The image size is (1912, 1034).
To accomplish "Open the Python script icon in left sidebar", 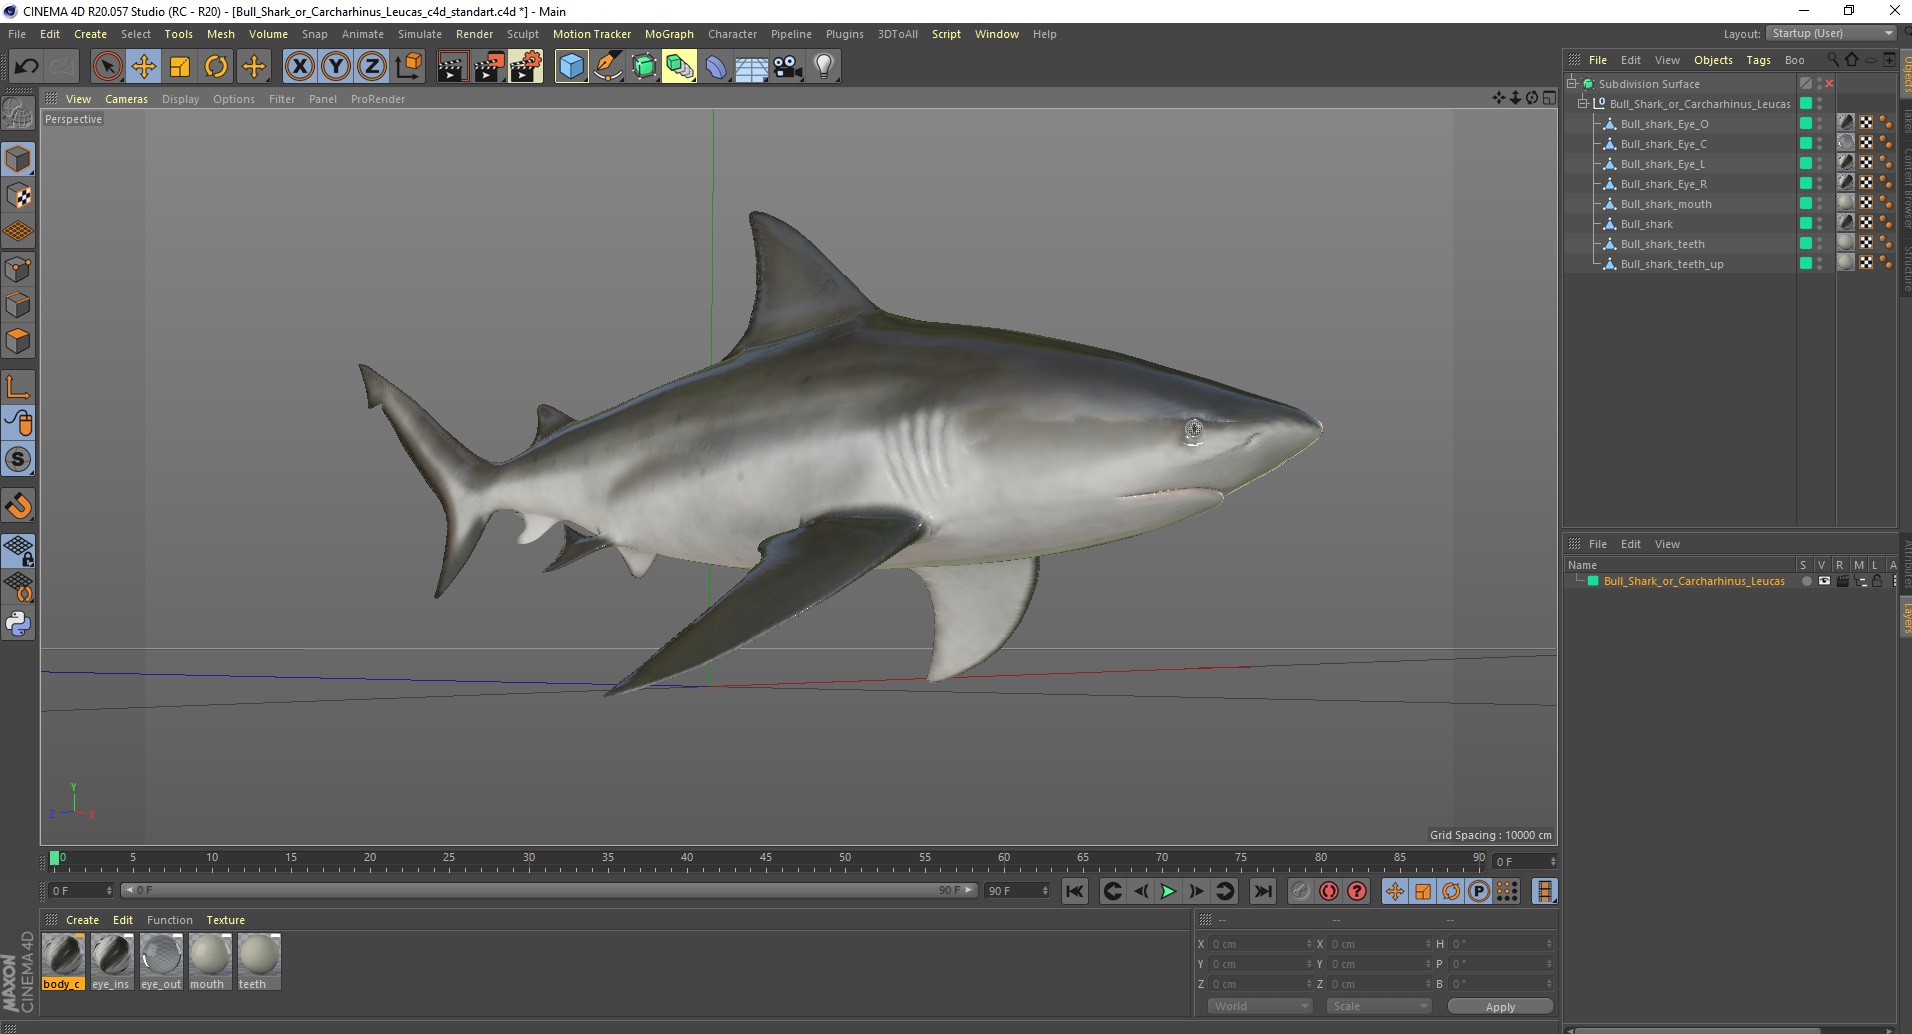I will coord(18,624).
